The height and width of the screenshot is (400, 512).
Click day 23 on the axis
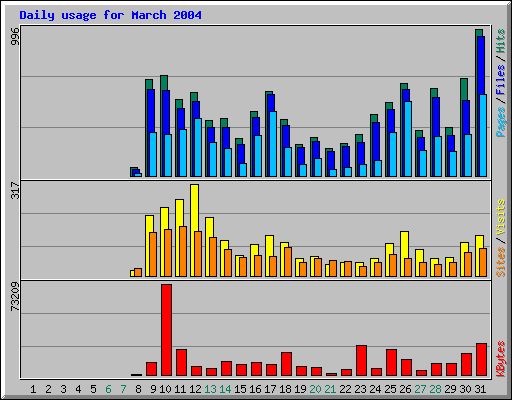click(360, 389)
